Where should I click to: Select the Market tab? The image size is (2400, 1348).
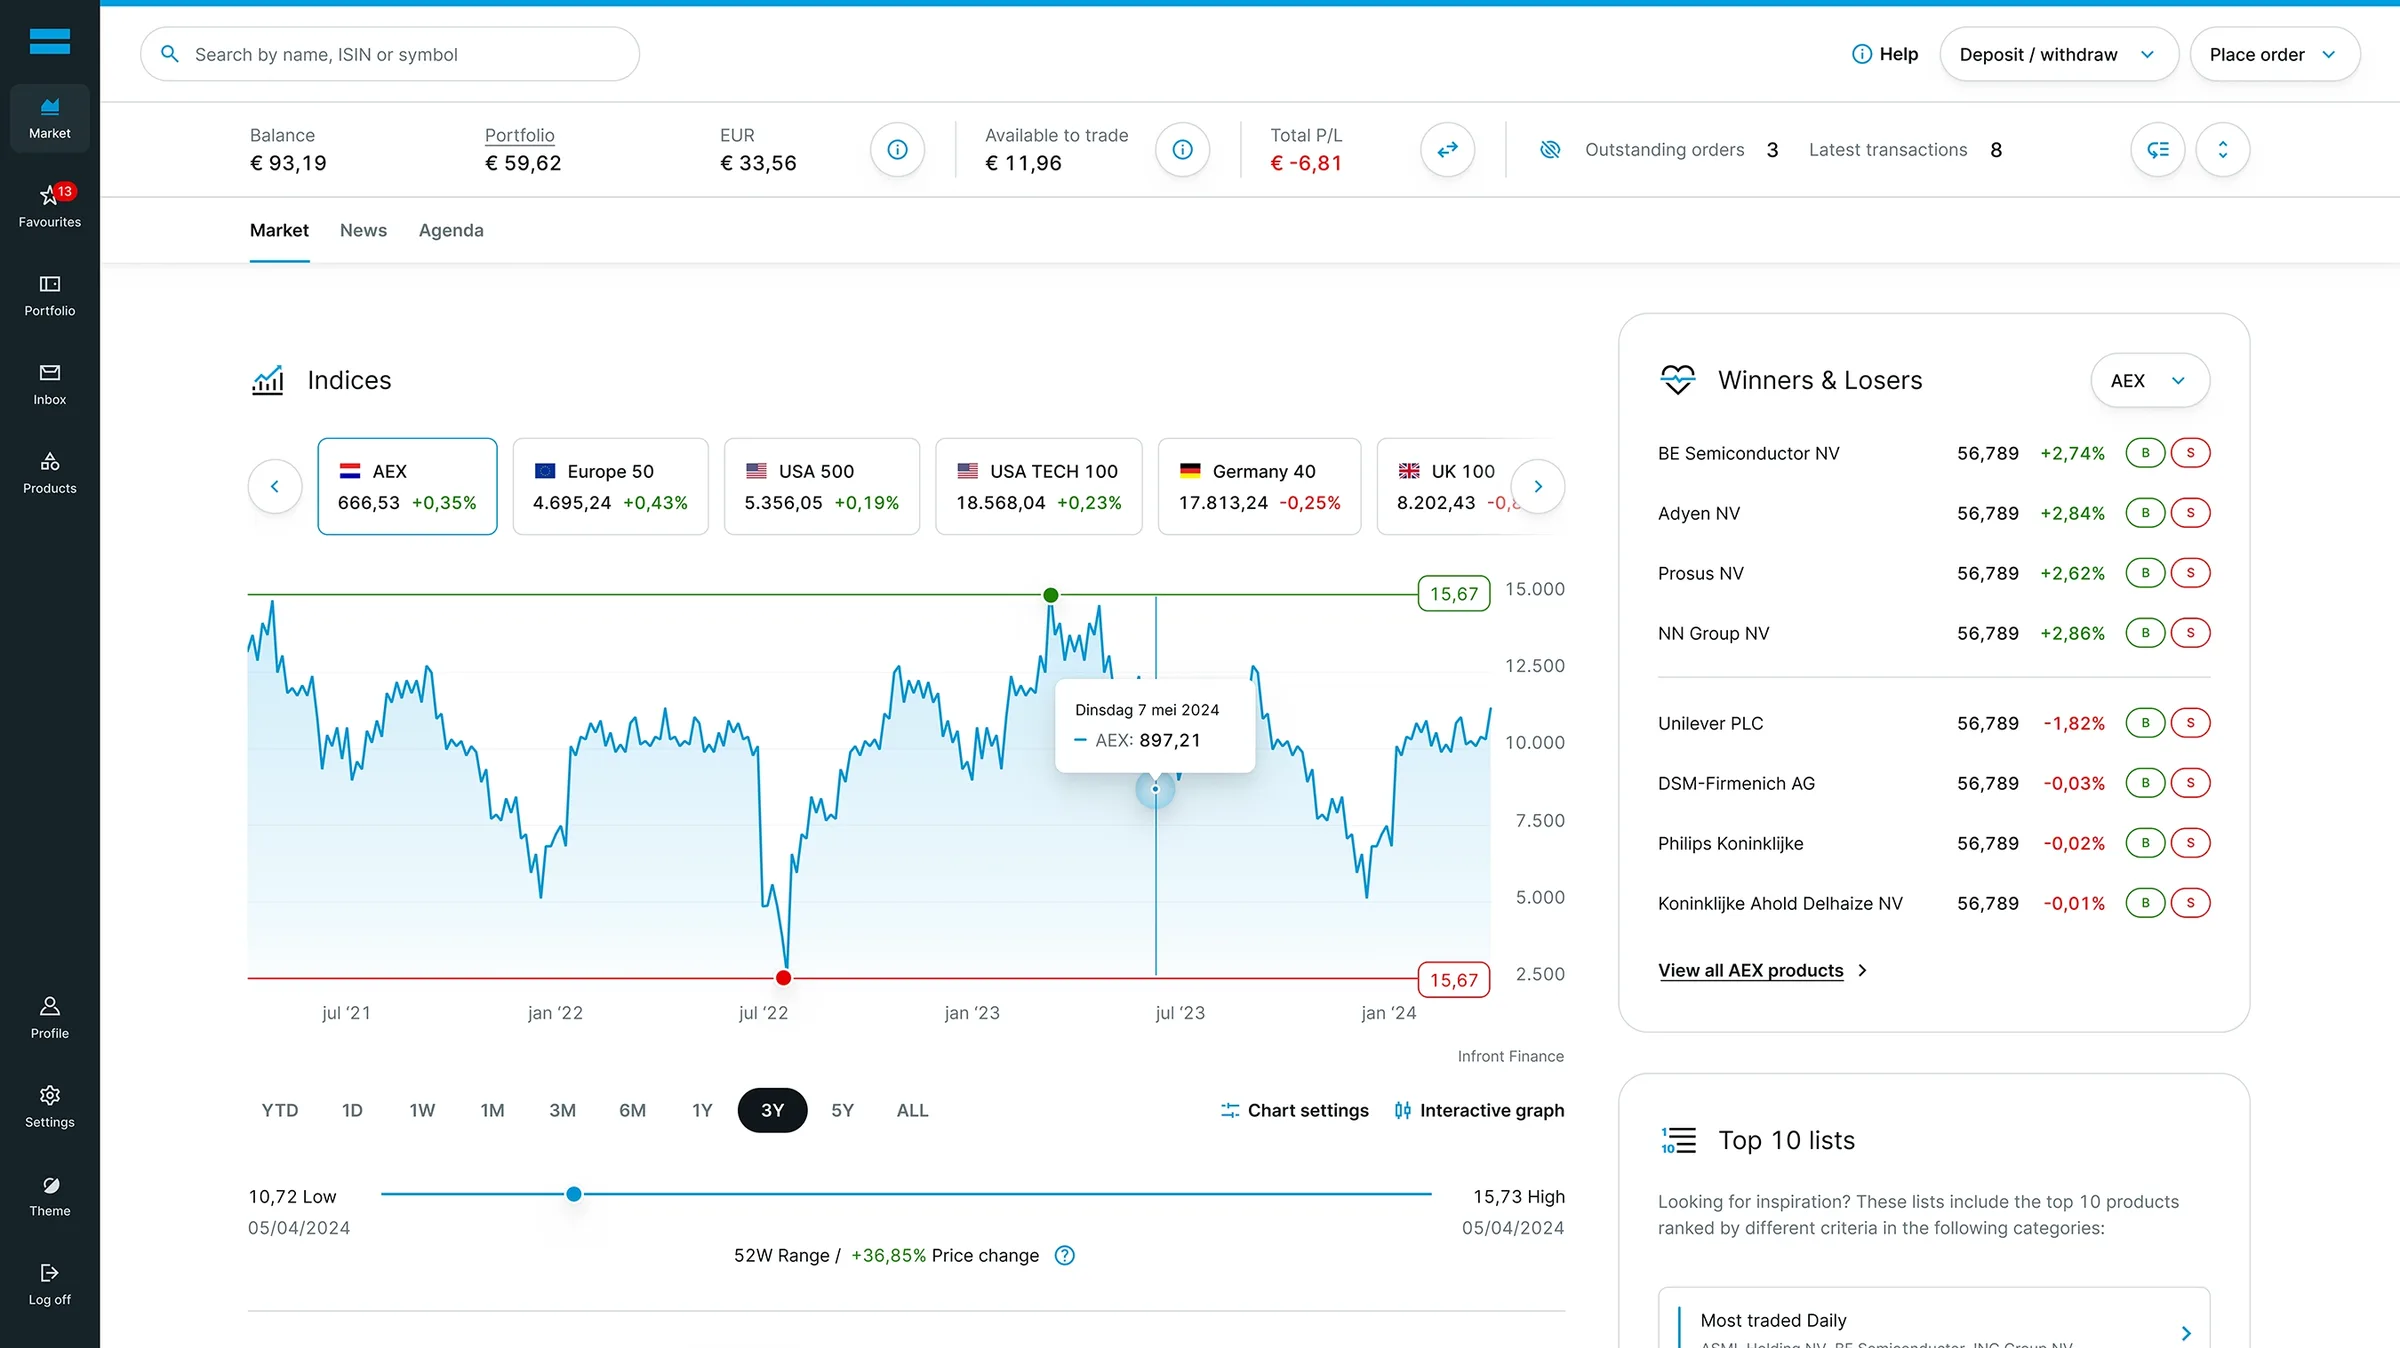pyautogui.click(x=279, y=230)
